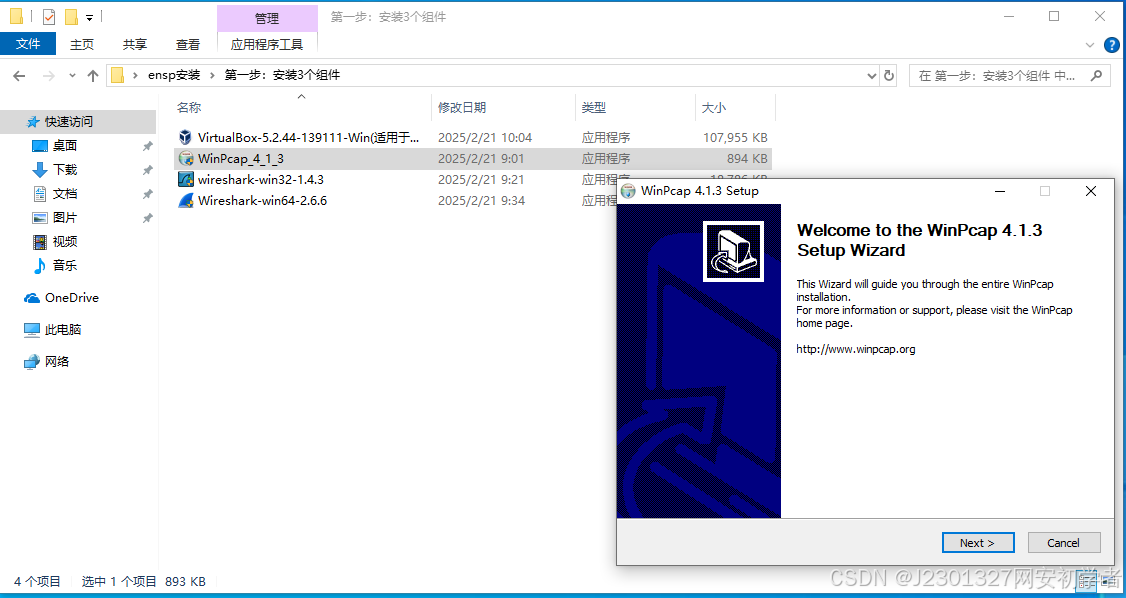
Task: Open 此电脑 in the navigation pane
Action: pyautogui.click(x=62, y=330)
